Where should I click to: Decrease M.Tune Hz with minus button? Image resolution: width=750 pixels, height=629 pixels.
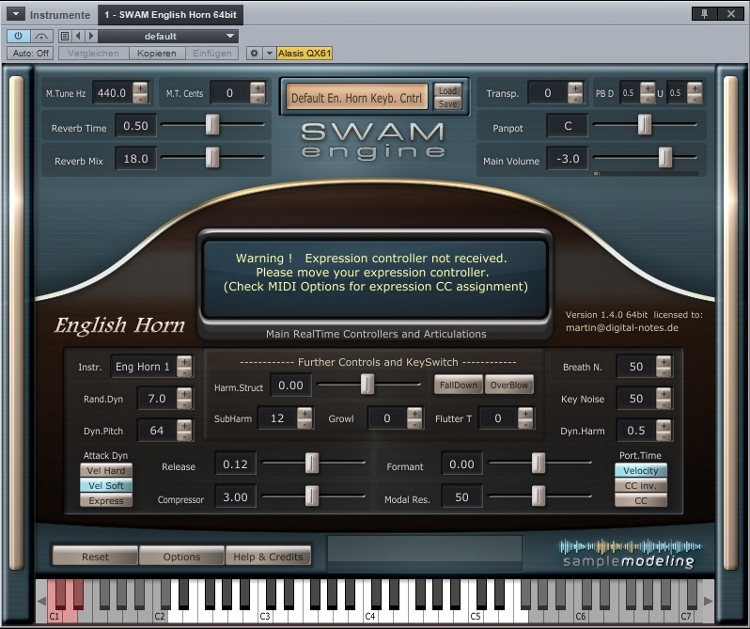[141, 99]
